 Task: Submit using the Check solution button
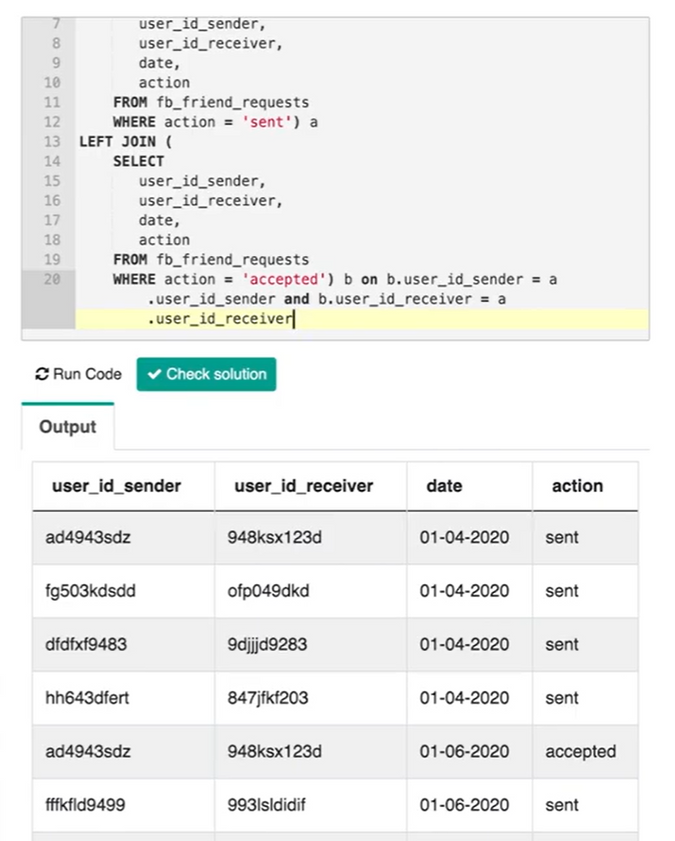206,374
